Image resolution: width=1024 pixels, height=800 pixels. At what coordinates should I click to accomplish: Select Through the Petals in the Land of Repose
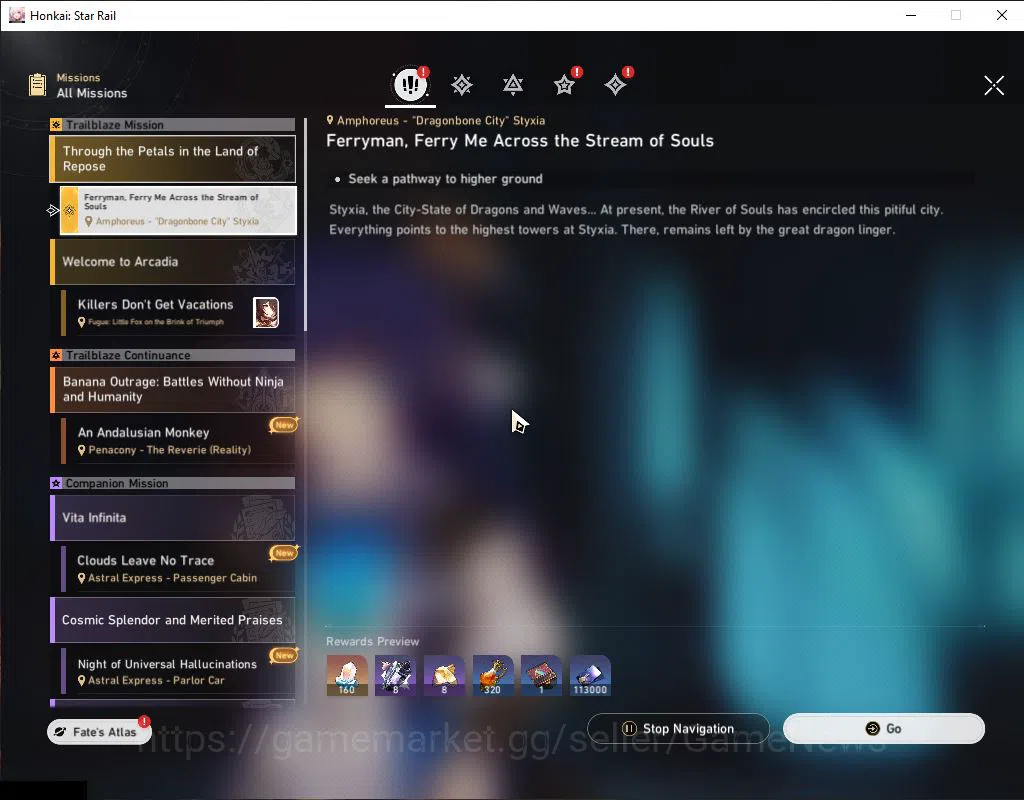point(173,159)
